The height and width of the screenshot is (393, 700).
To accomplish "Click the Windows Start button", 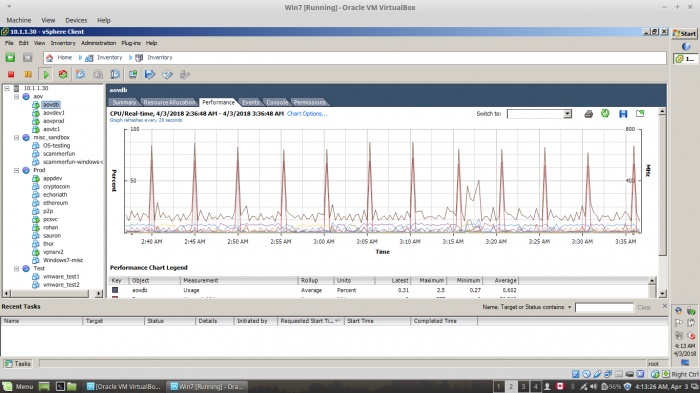I will point(684,33).
